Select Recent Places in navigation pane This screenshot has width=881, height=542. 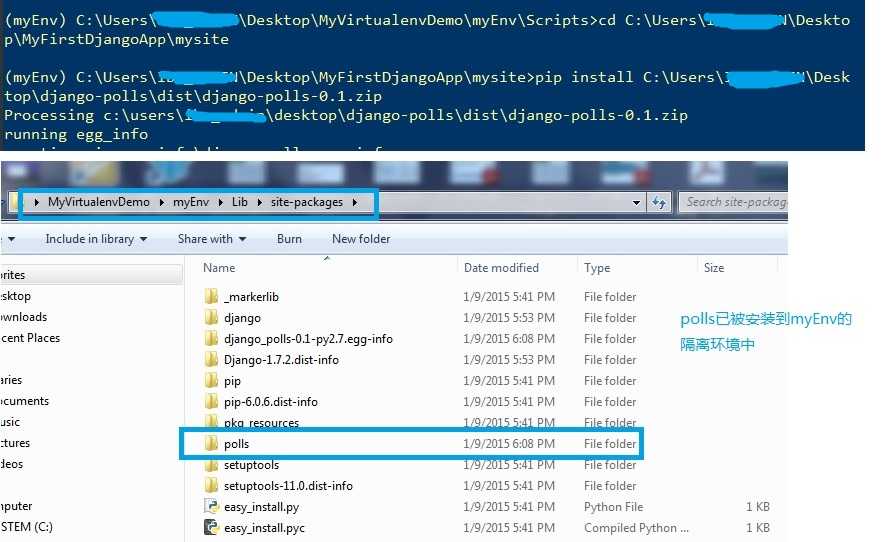pos(30,338)
